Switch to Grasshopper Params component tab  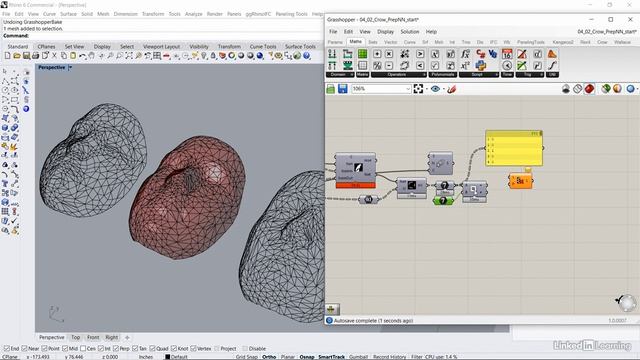point(335,42)
